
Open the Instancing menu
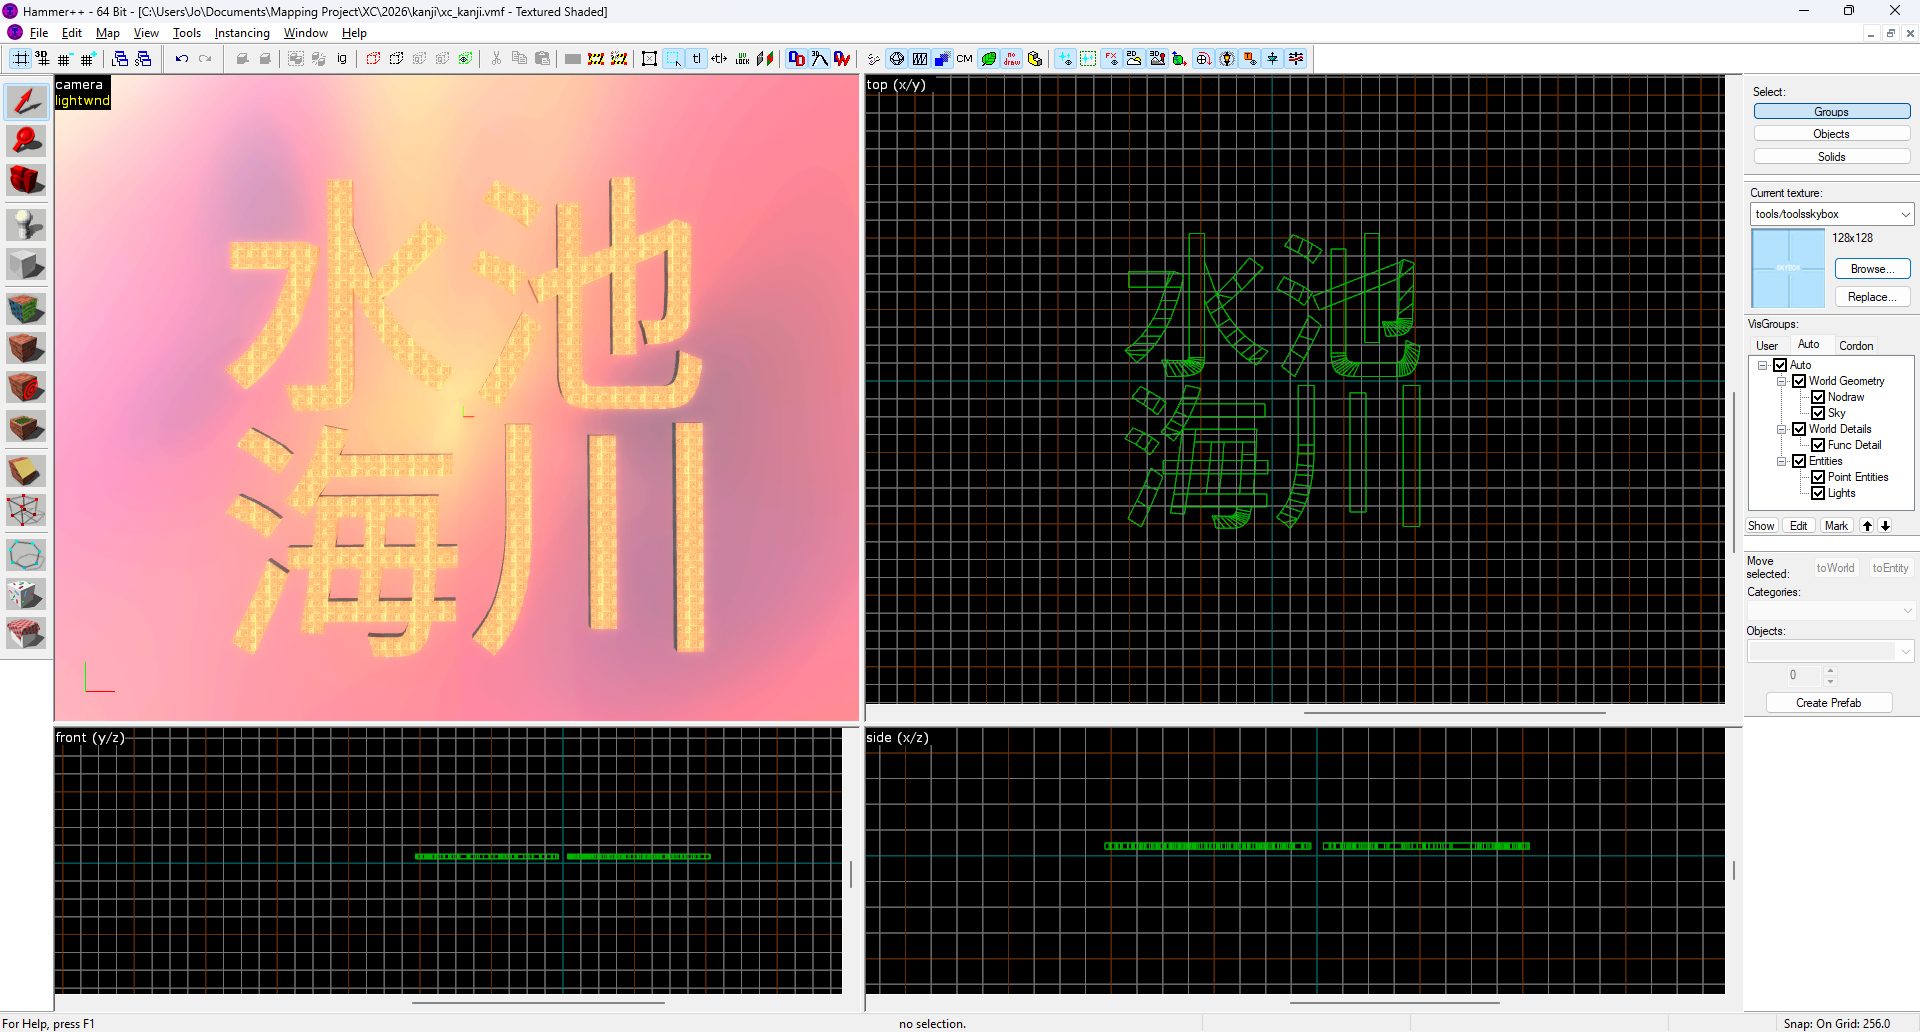tap(241, 33)
